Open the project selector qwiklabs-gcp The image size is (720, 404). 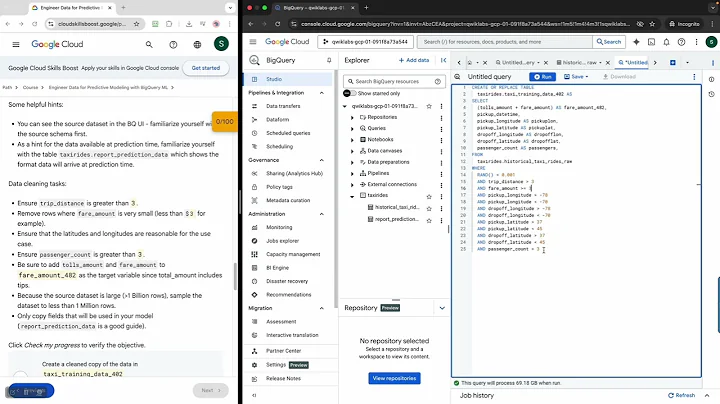pos(366,42)
